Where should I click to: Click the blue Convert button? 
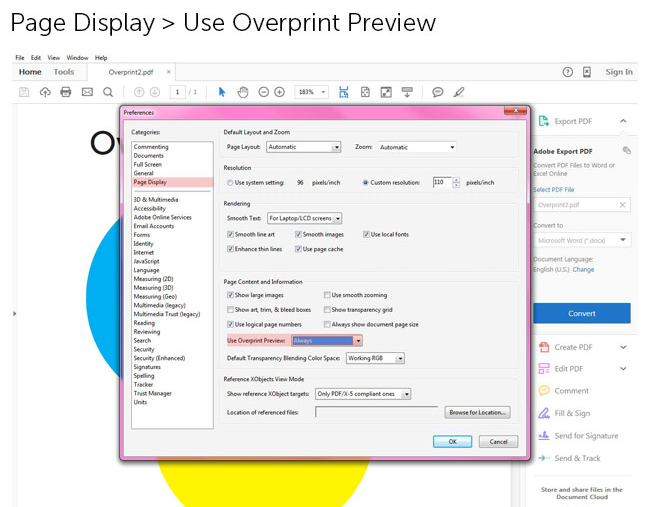582,313
